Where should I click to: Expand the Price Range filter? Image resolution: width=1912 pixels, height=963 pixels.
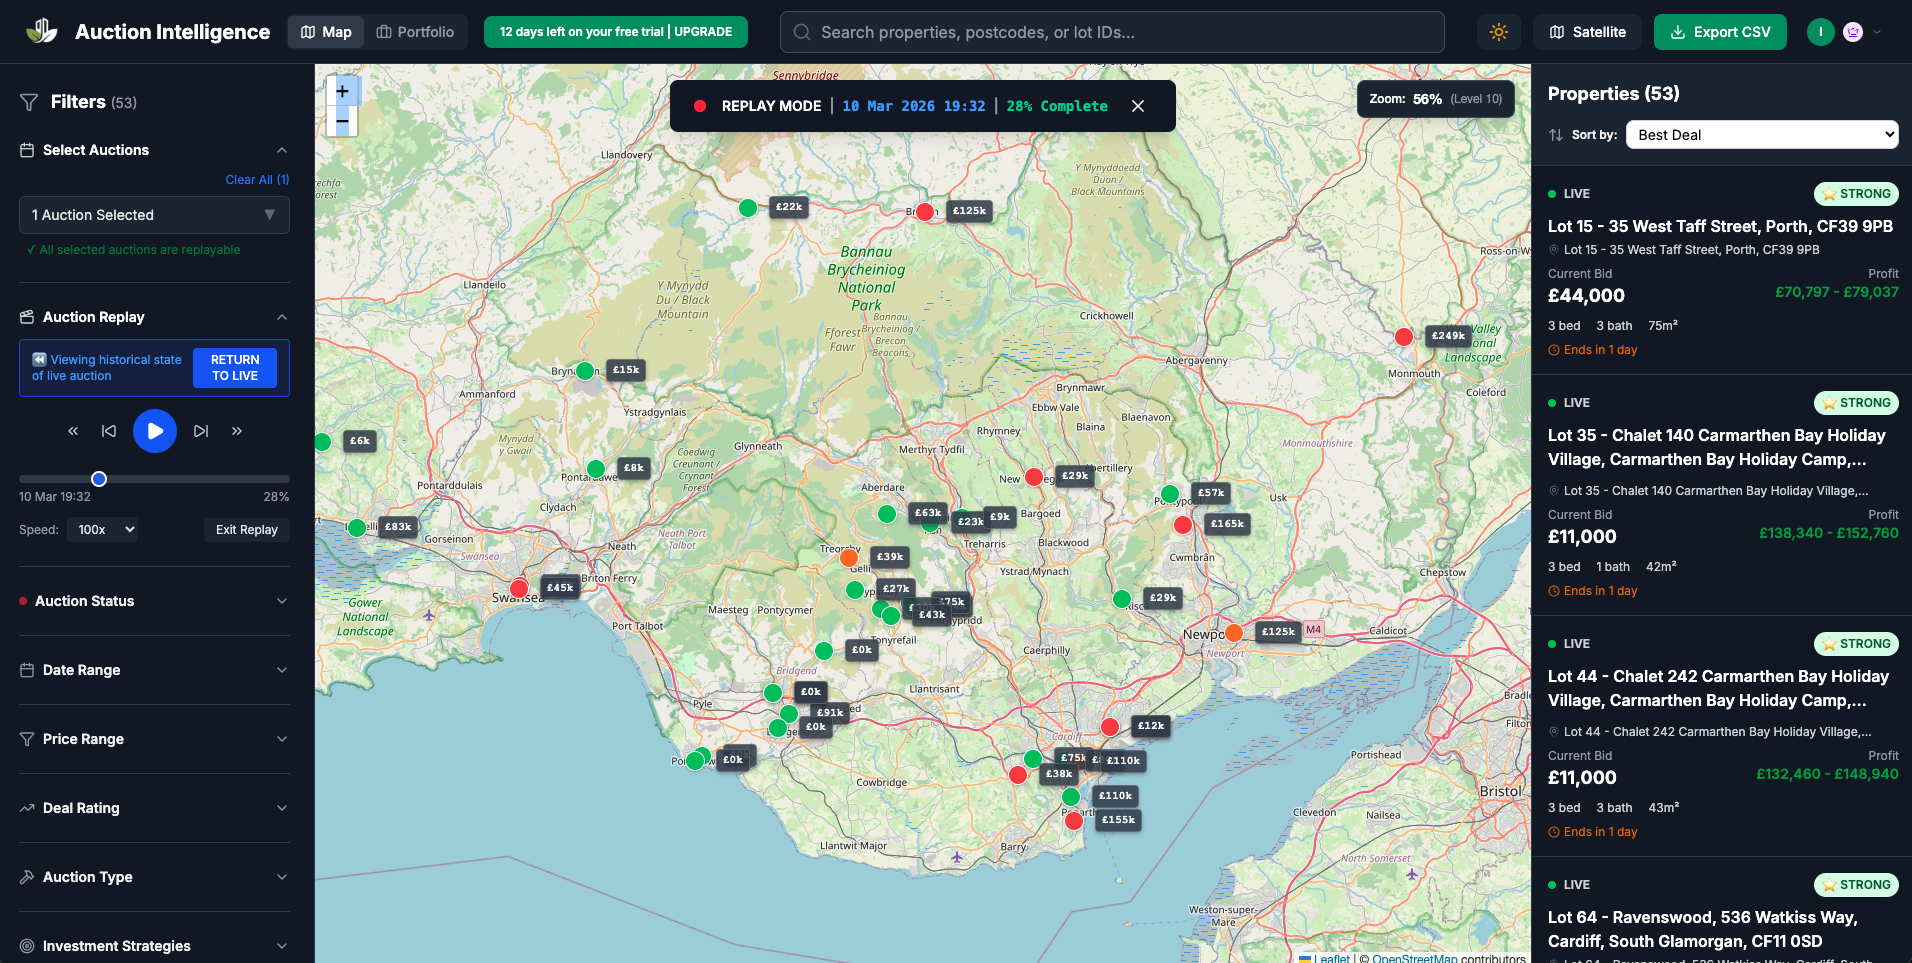tap(154, 739)
